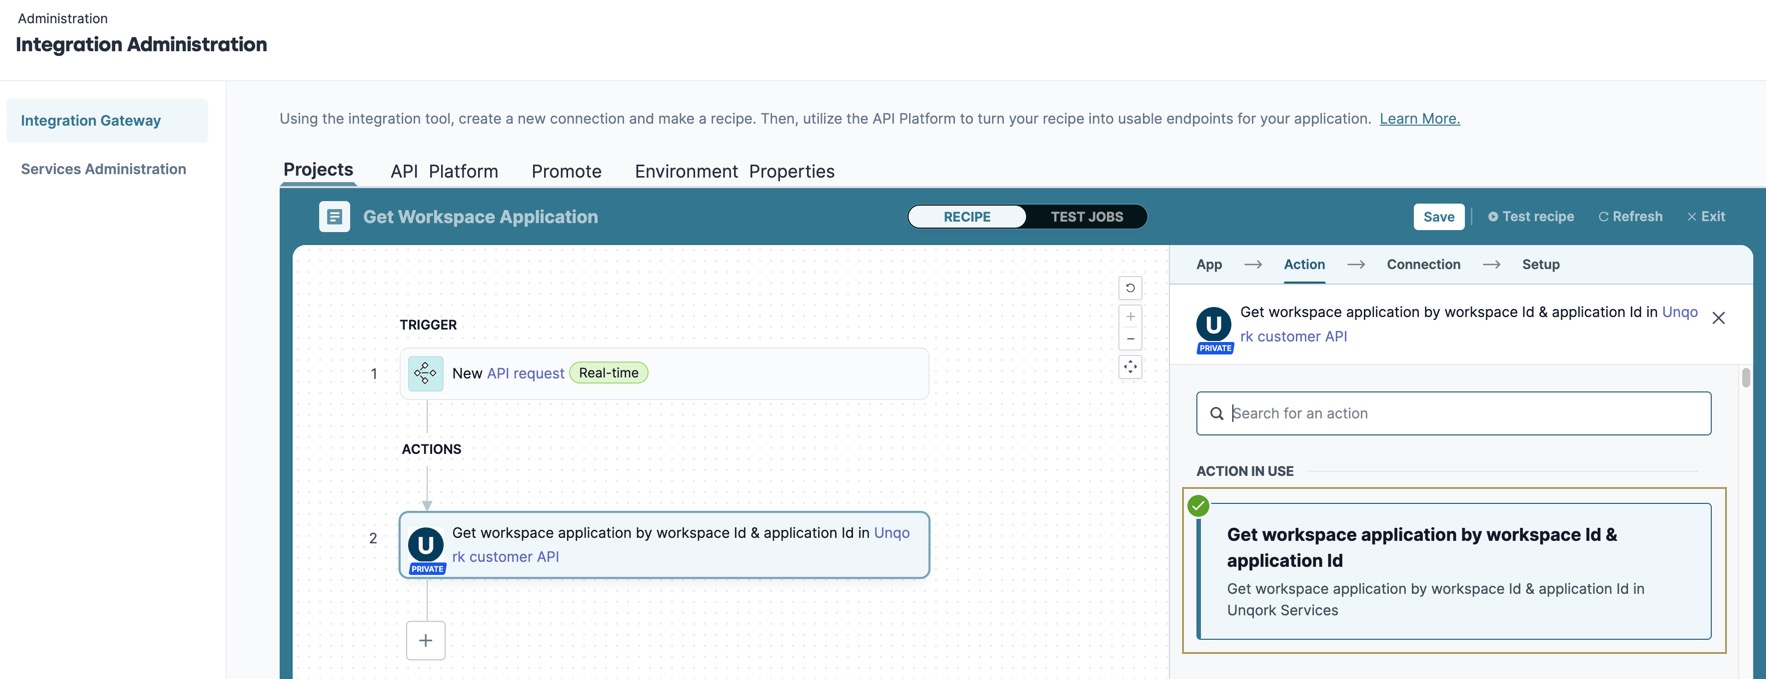Click Test recipe
This screenshot has height=679, width=1766.
(x=1530, y=216)
